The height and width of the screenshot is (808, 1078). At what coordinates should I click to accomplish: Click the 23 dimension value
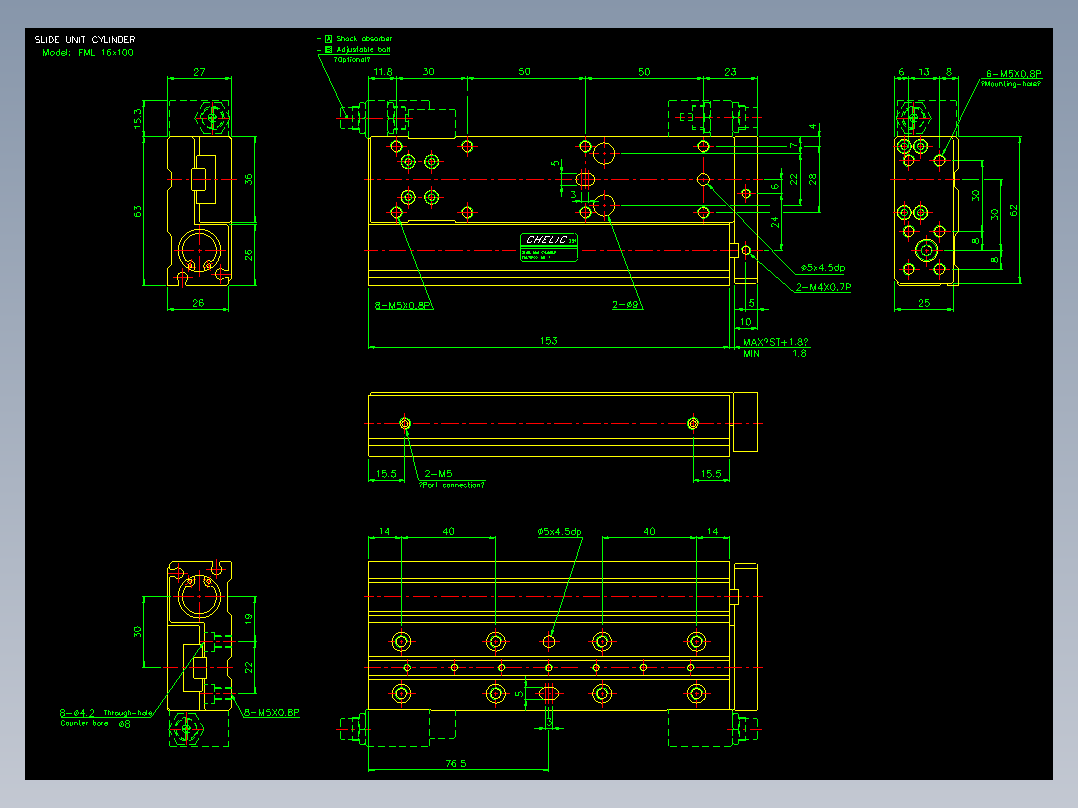(x=730, y=72)
